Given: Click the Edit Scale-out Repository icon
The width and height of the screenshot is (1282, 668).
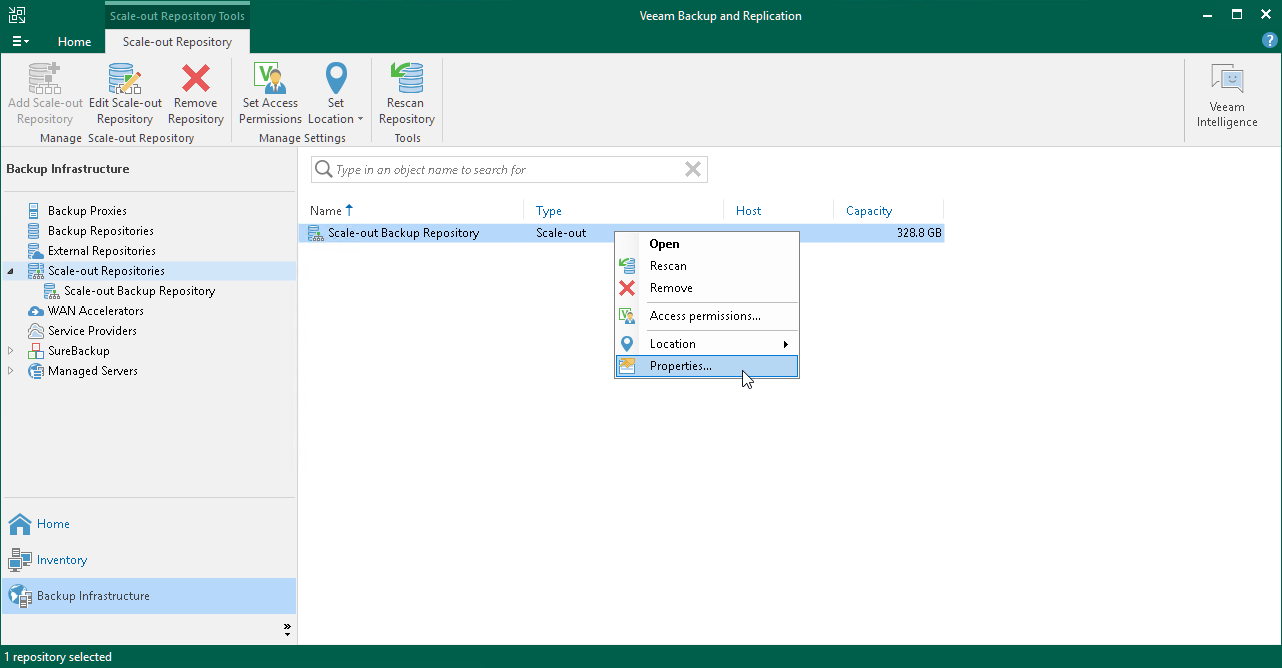Looking at the screenshot, I should [124, 90].
